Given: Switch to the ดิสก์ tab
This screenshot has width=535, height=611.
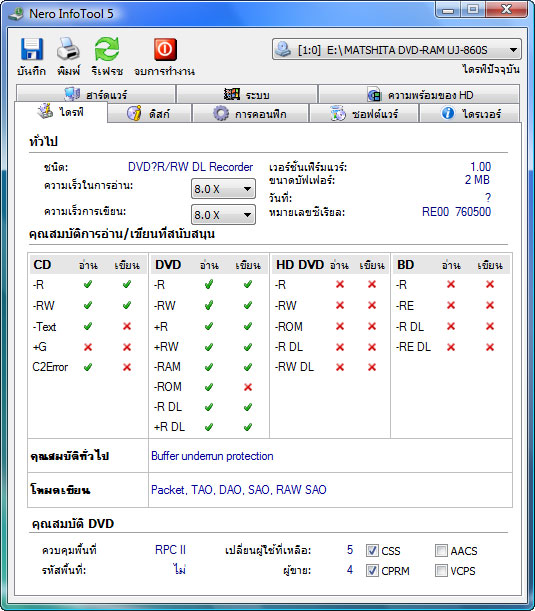Looking at the screenshot, I should point(149,113).
